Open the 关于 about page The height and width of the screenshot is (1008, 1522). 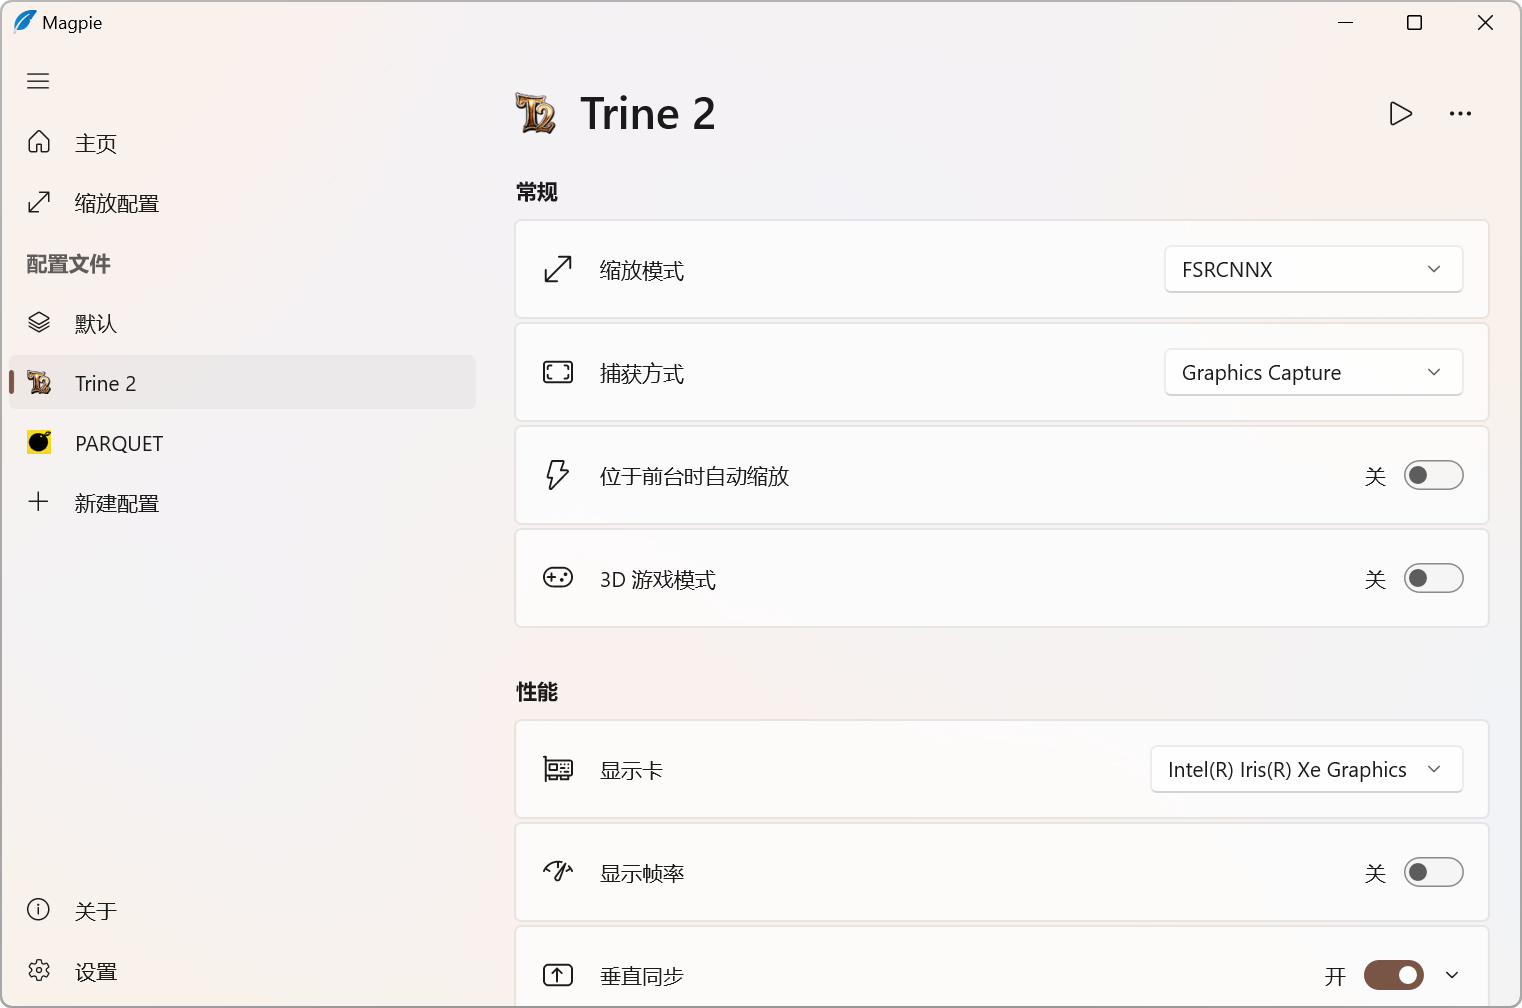click(242, 911)
